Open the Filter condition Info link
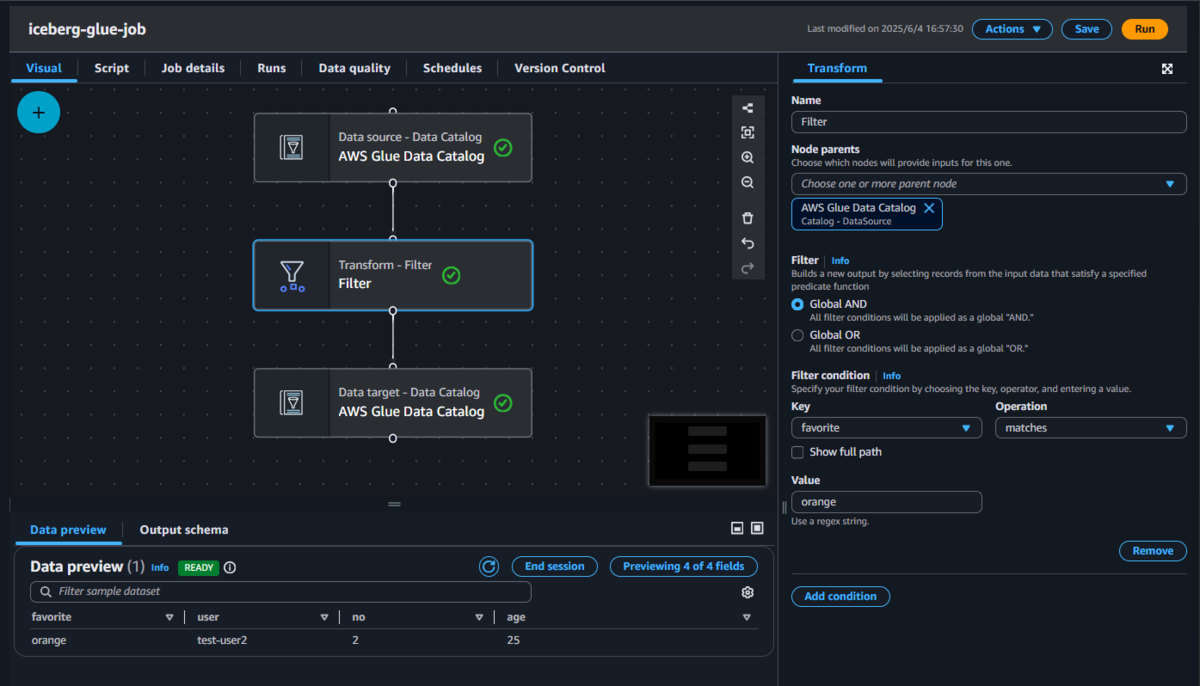The image size is (1200, 686). (x=891, y=376)
